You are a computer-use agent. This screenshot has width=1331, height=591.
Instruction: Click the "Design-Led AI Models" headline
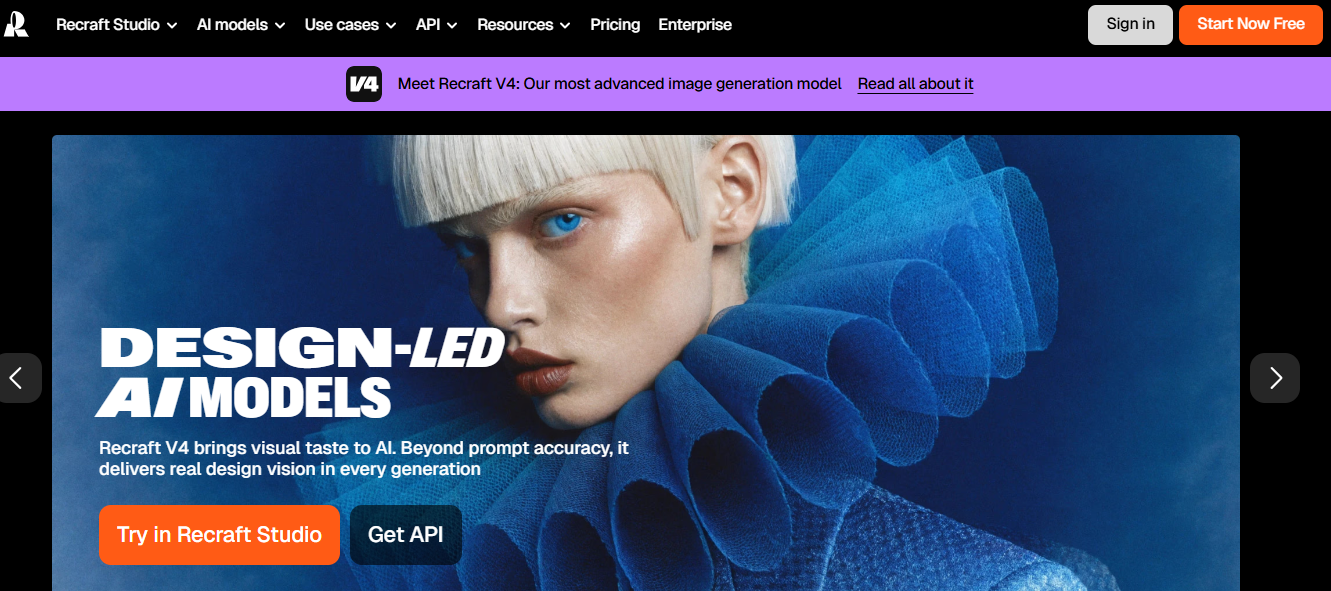(300, 372)
